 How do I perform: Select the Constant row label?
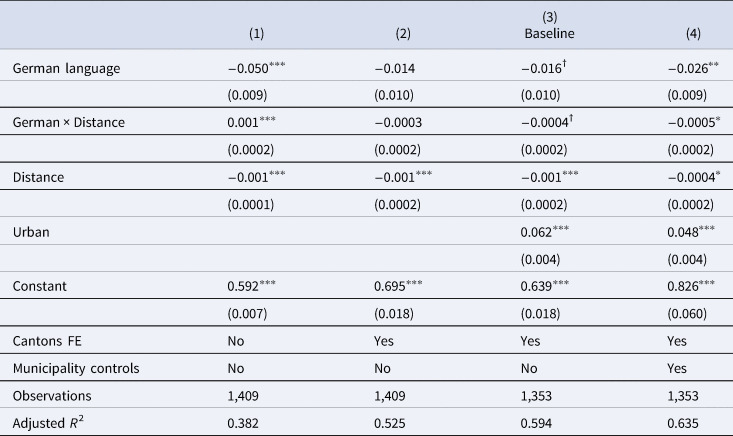click(x=40, y=286)
